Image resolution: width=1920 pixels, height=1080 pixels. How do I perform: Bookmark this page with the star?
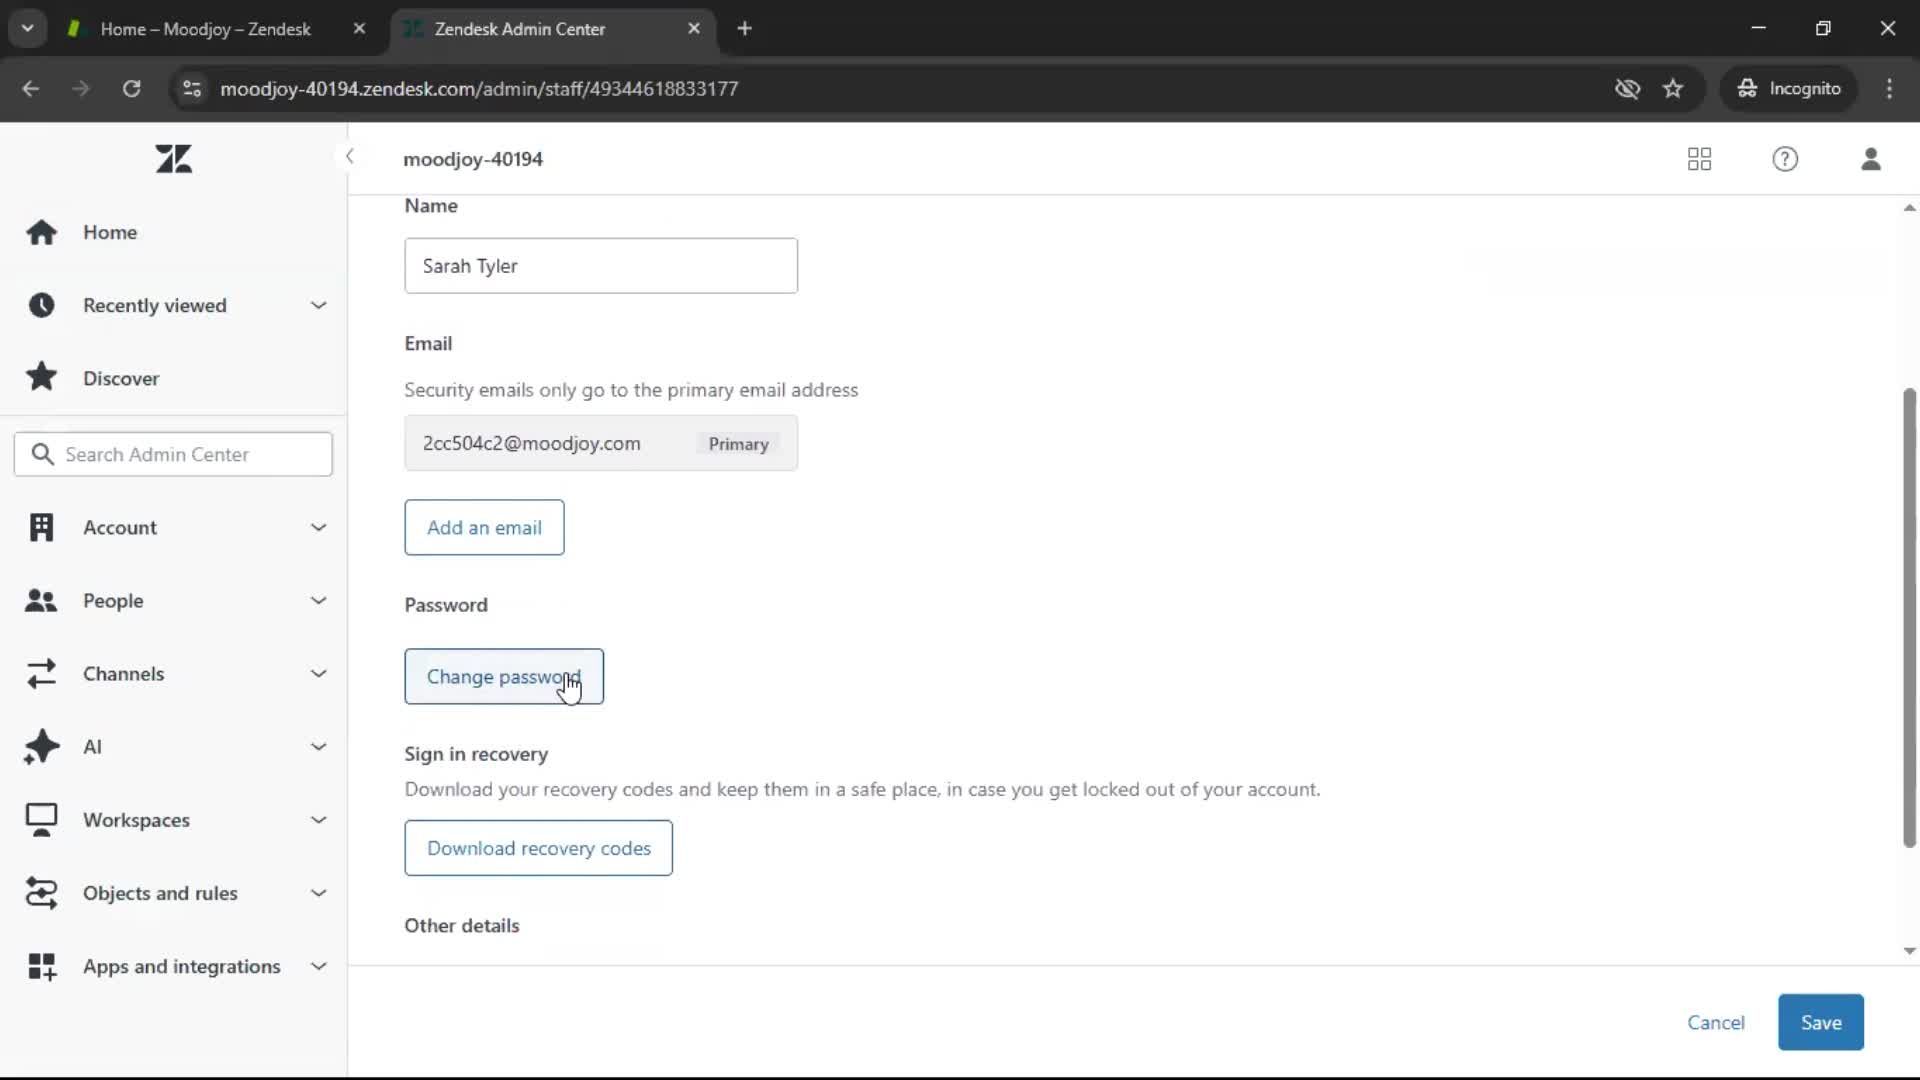(x=1673, y=88)
